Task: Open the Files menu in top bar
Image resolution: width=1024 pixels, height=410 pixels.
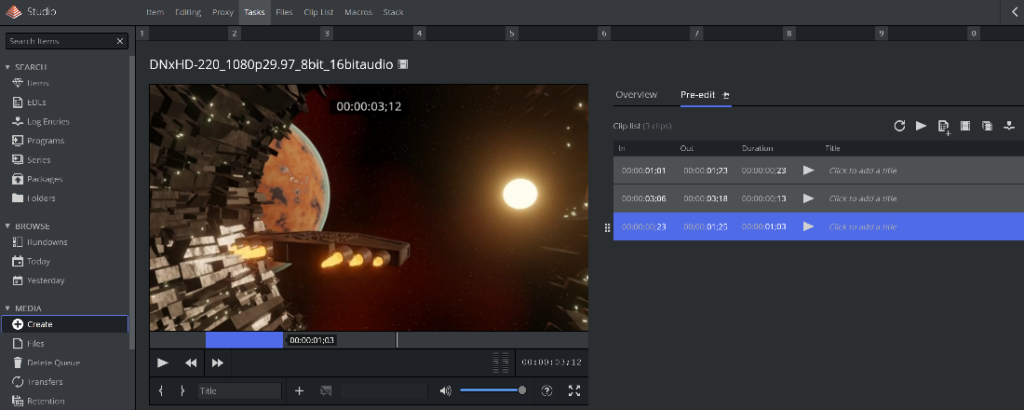Action: pos(284,12)
